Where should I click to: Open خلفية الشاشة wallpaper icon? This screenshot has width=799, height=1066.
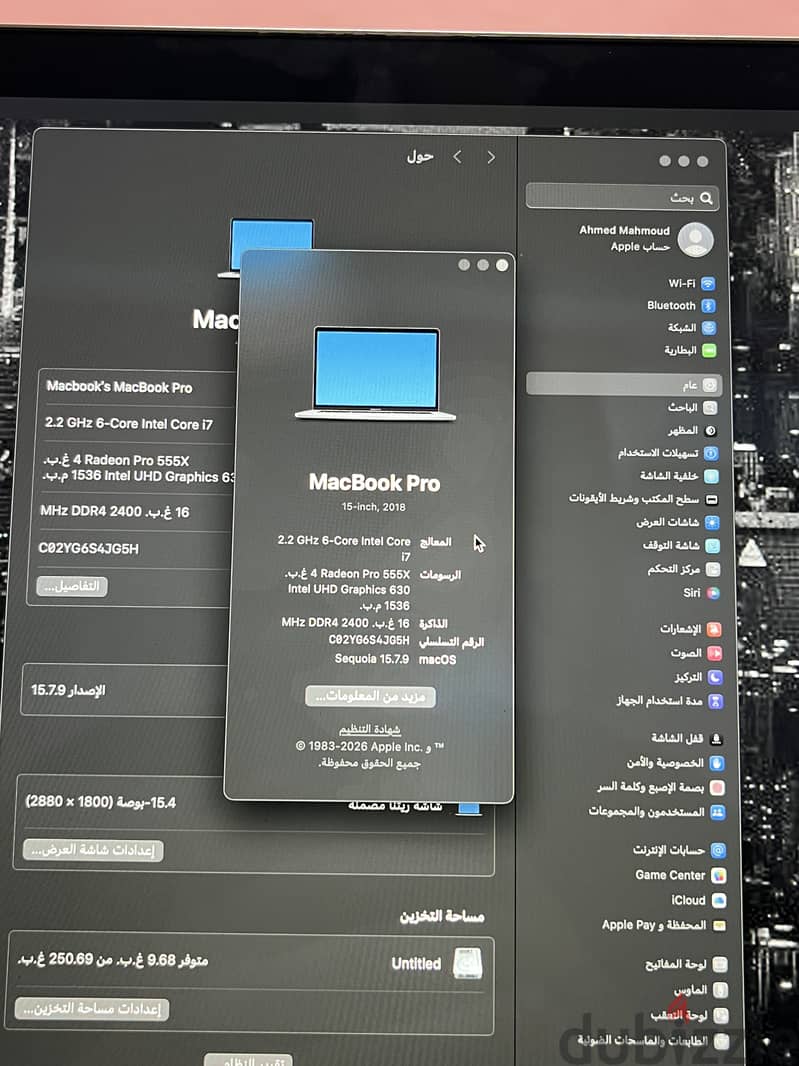click(x=711, y=476)
